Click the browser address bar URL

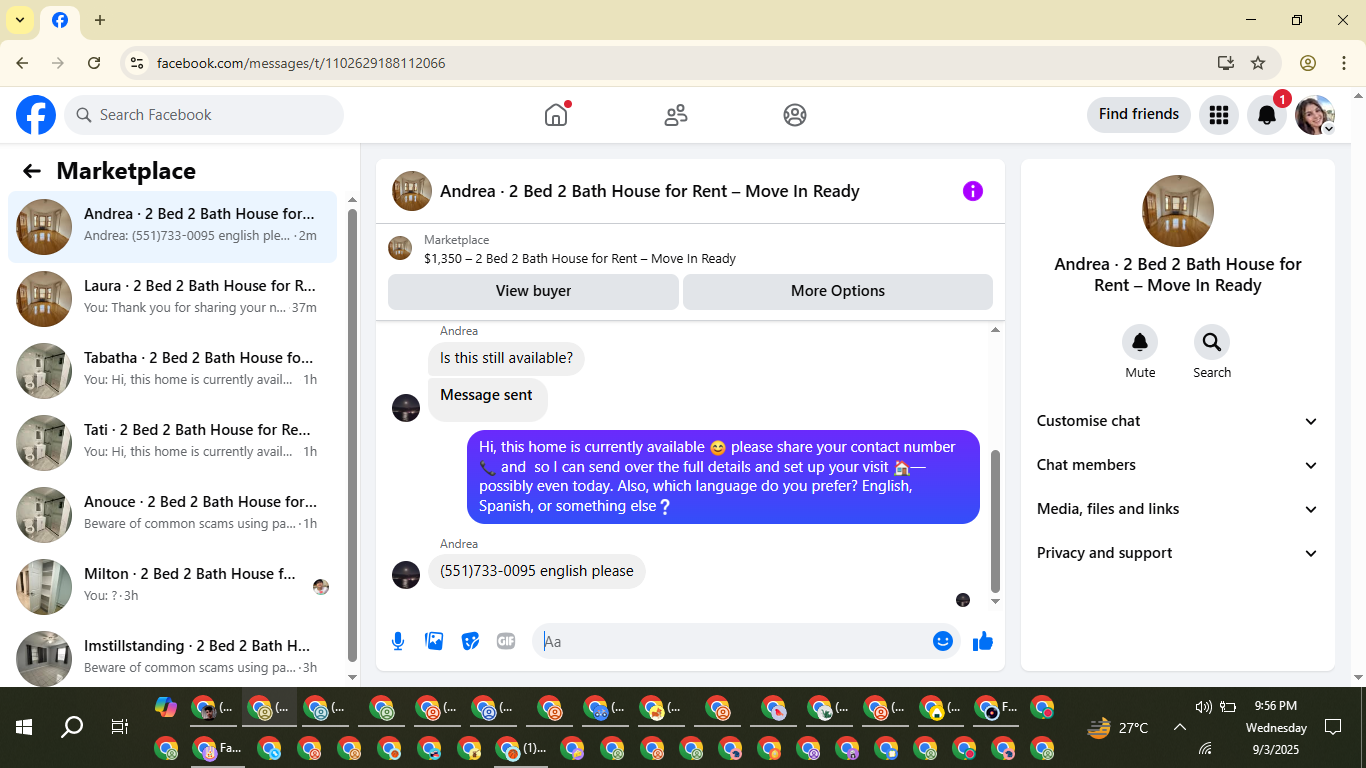point(301,63)
